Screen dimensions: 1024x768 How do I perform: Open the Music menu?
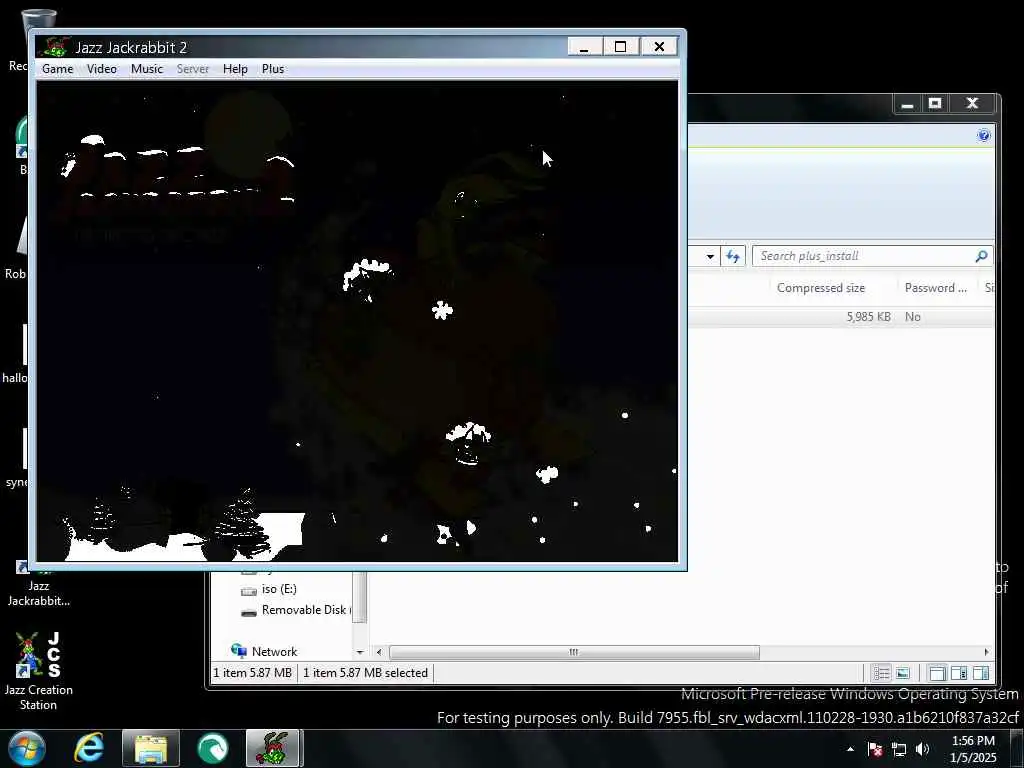(x=147, y=69)
